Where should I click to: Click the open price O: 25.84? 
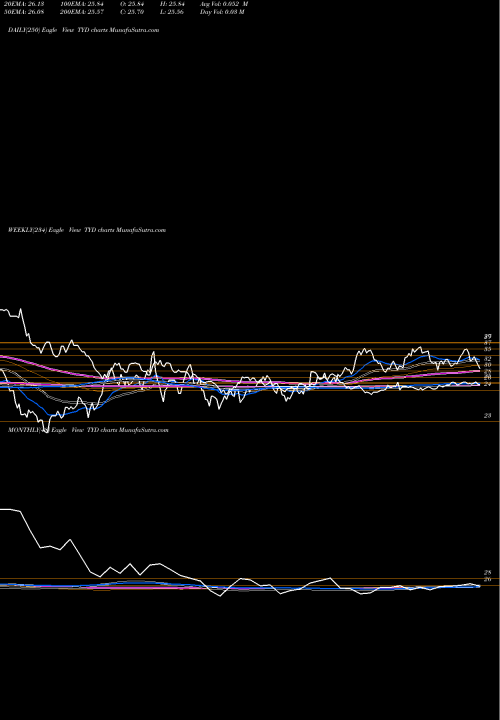pyautogui.click(x=132, y=4)
